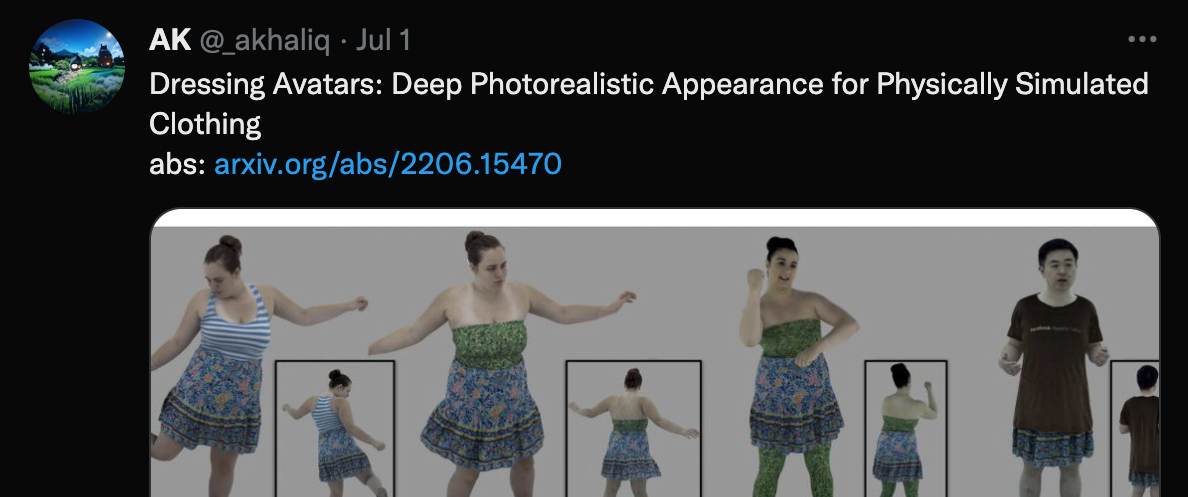Open the @_akhaliq handle profile

tap(264, 40)
